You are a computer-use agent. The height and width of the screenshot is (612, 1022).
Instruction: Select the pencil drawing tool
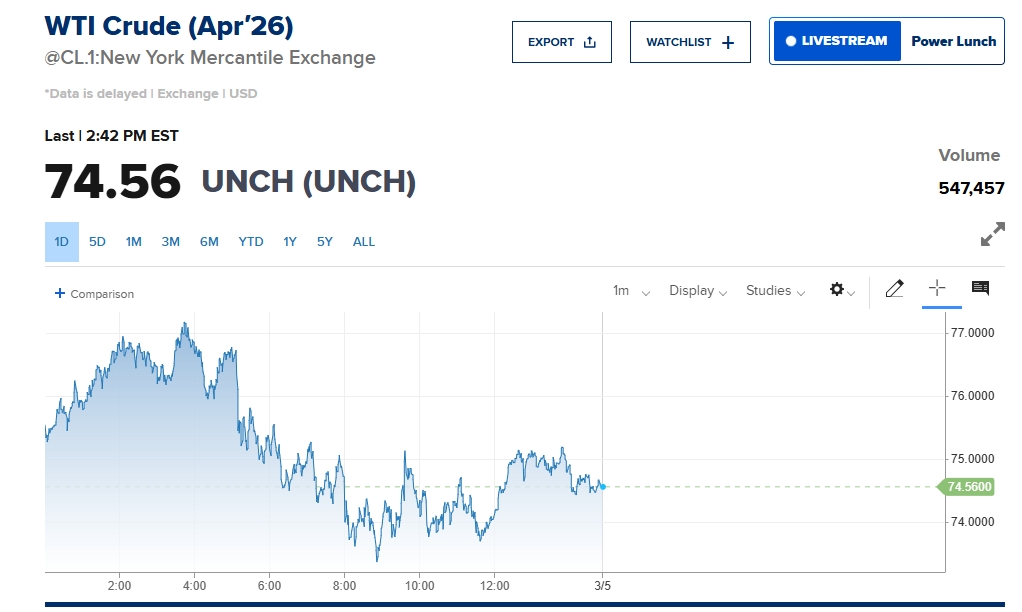894,290
